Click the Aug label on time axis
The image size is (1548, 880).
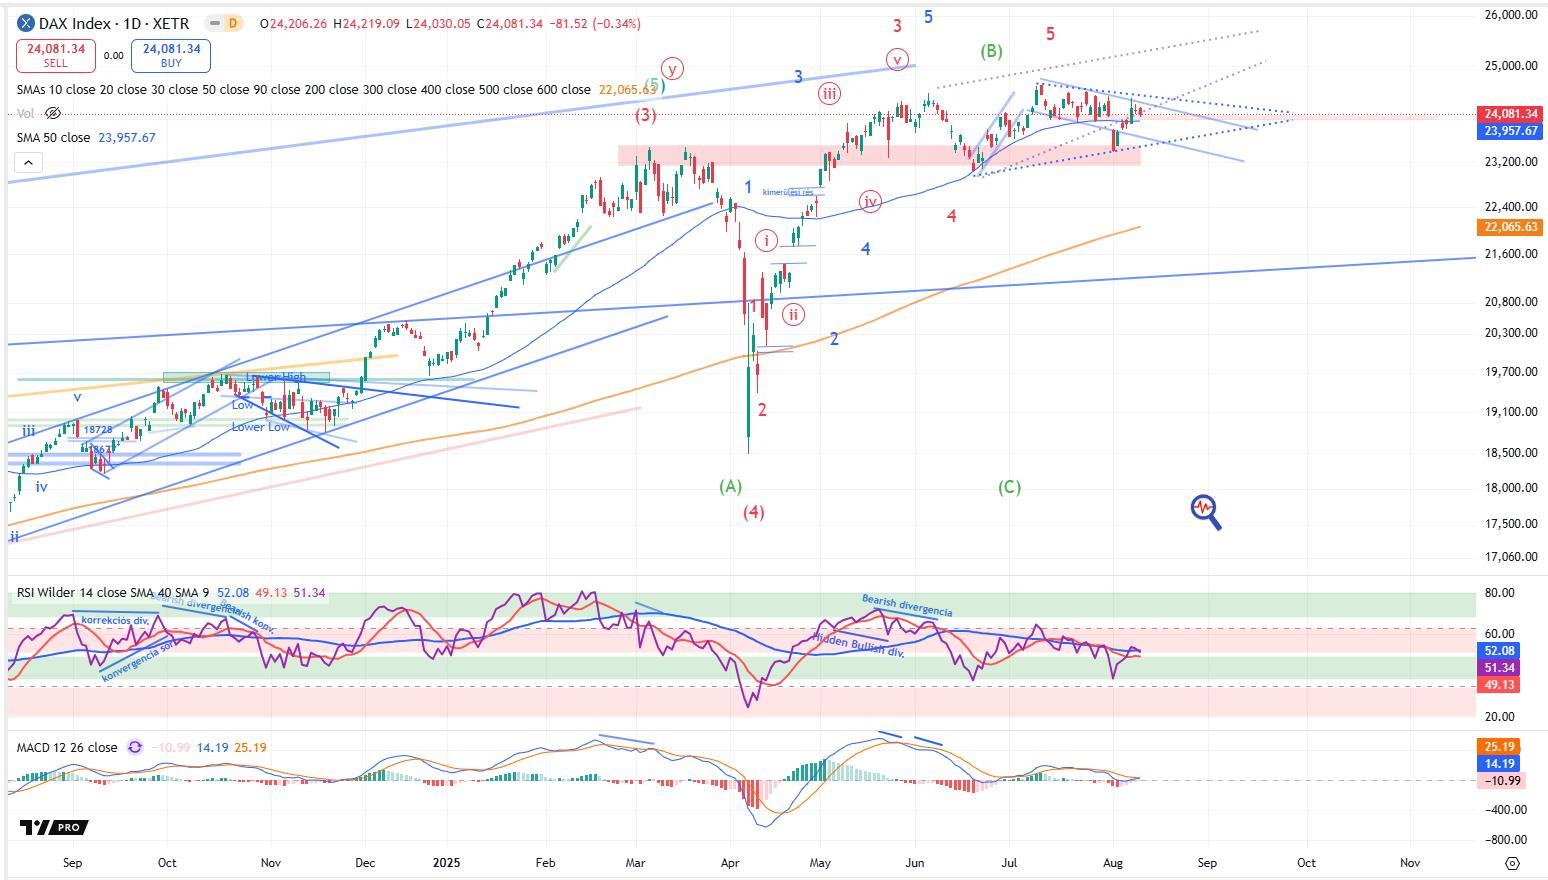point(1112,862)
